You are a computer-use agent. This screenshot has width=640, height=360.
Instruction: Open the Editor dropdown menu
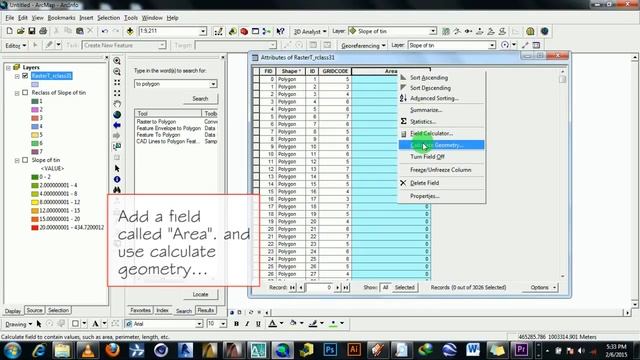pos(16,45)
